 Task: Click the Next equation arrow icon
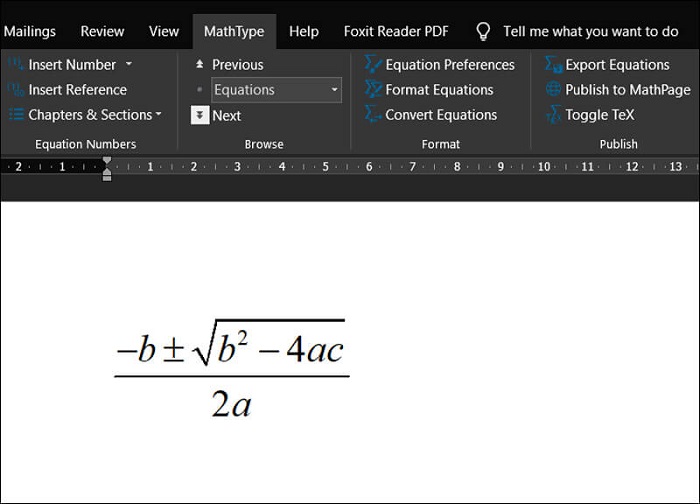pyautogui.click(x=200, y=115)
